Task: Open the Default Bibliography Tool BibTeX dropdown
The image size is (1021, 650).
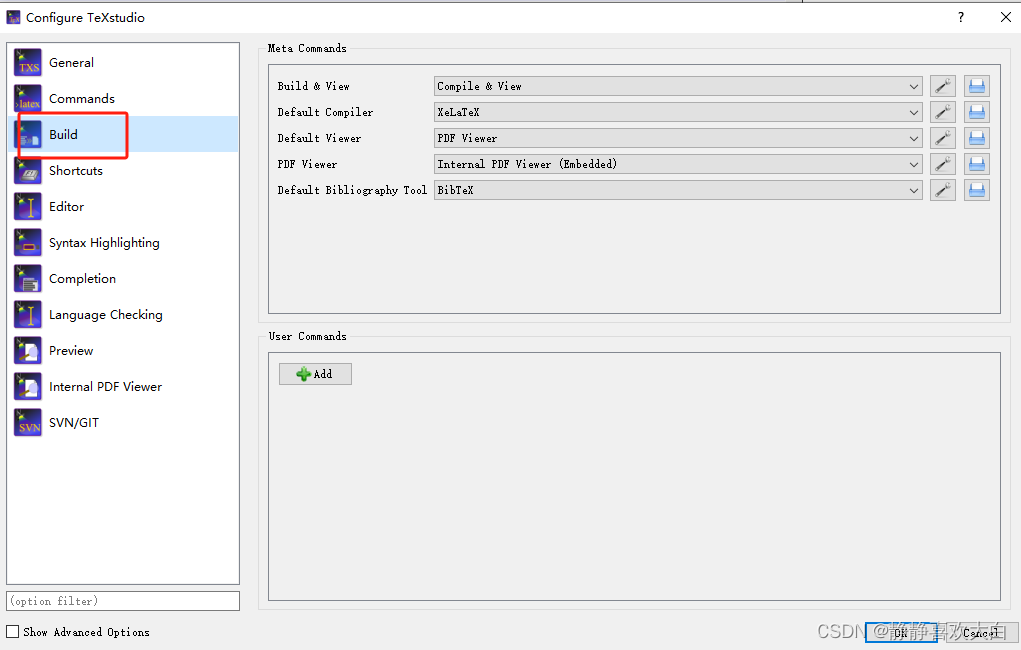Action: click(678, 190)
